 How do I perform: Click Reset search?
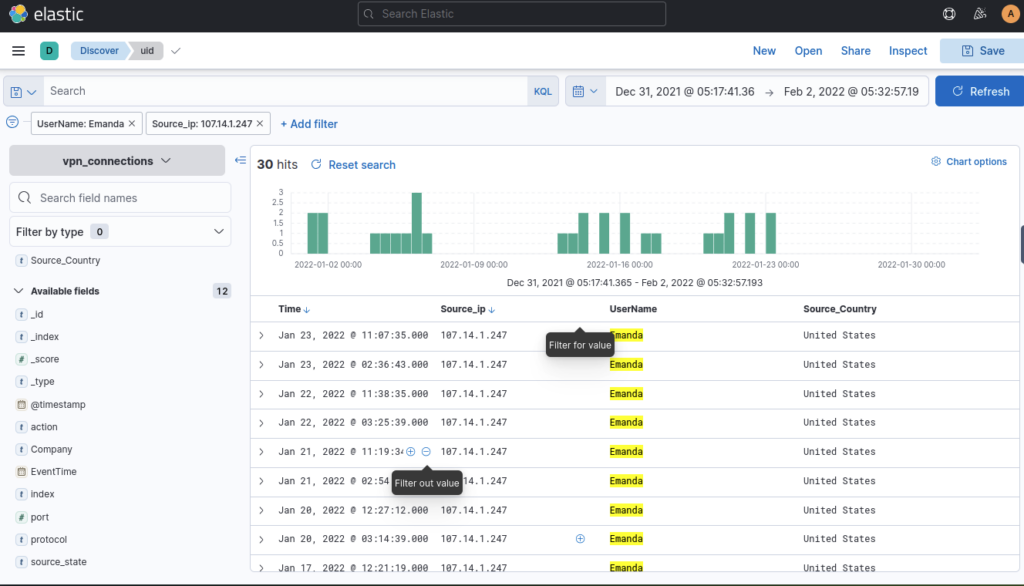pos(353,165)
